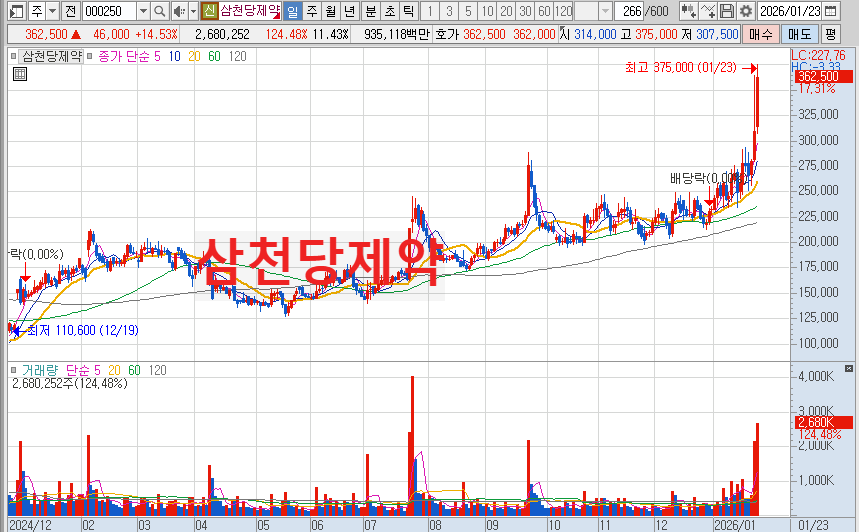The width and height of the screenshot is (859, 532).
Task: Select the 10 moving average legend
Action: (174, 56)
